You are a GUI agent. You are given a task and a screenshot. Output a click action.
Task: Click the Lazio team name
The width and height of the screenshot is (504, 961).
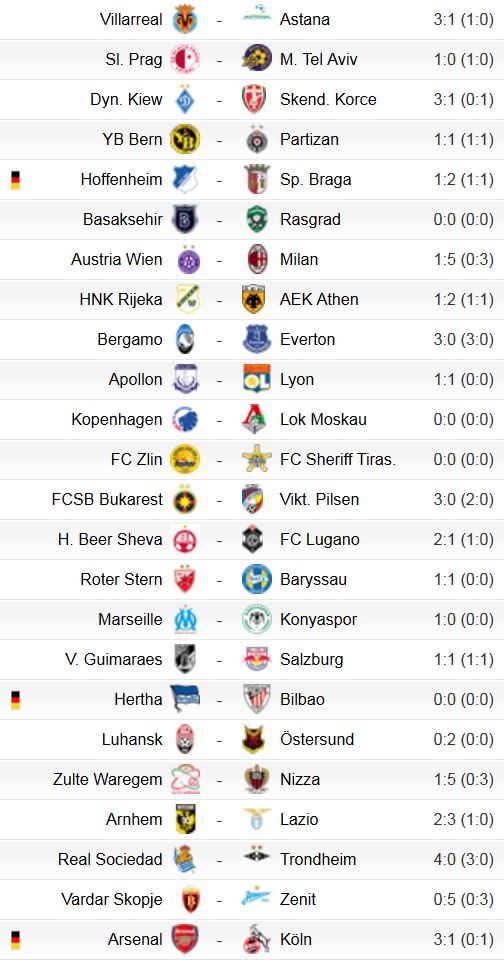tap(299, 819)
